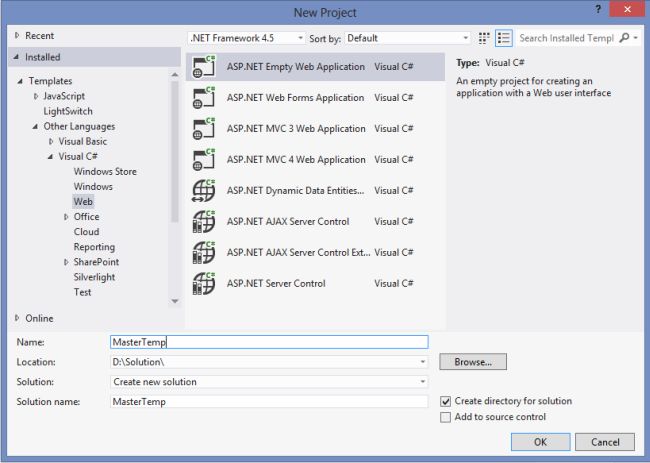Close the New Project dialog

click(627, 9)
